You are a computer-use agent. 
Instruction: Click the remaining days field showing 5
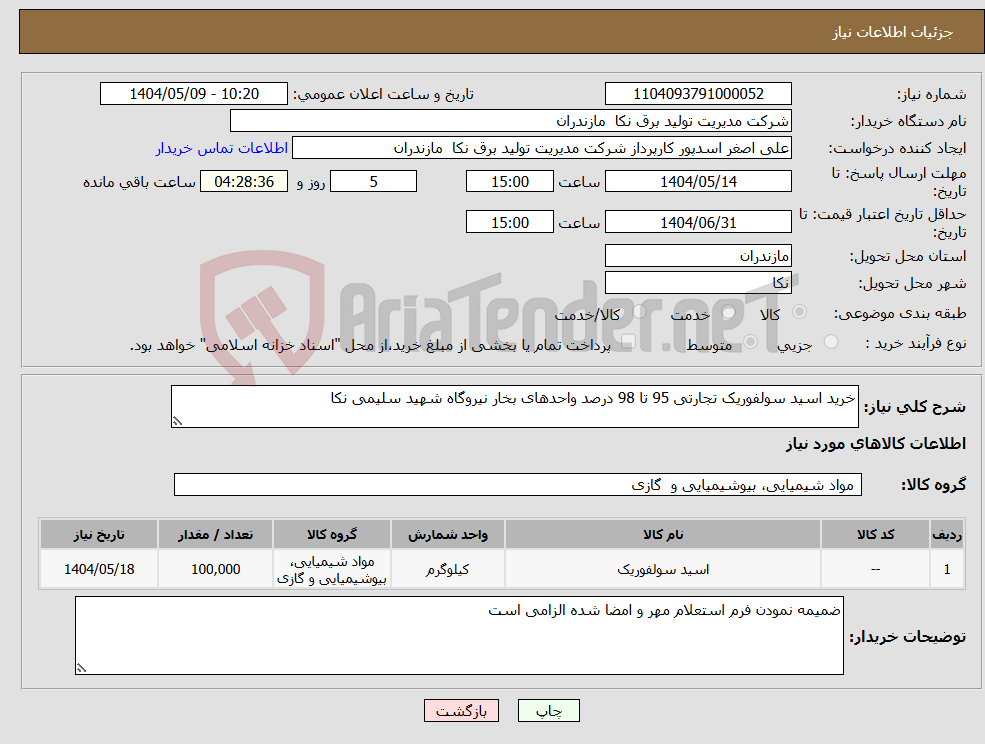point(373,182)
